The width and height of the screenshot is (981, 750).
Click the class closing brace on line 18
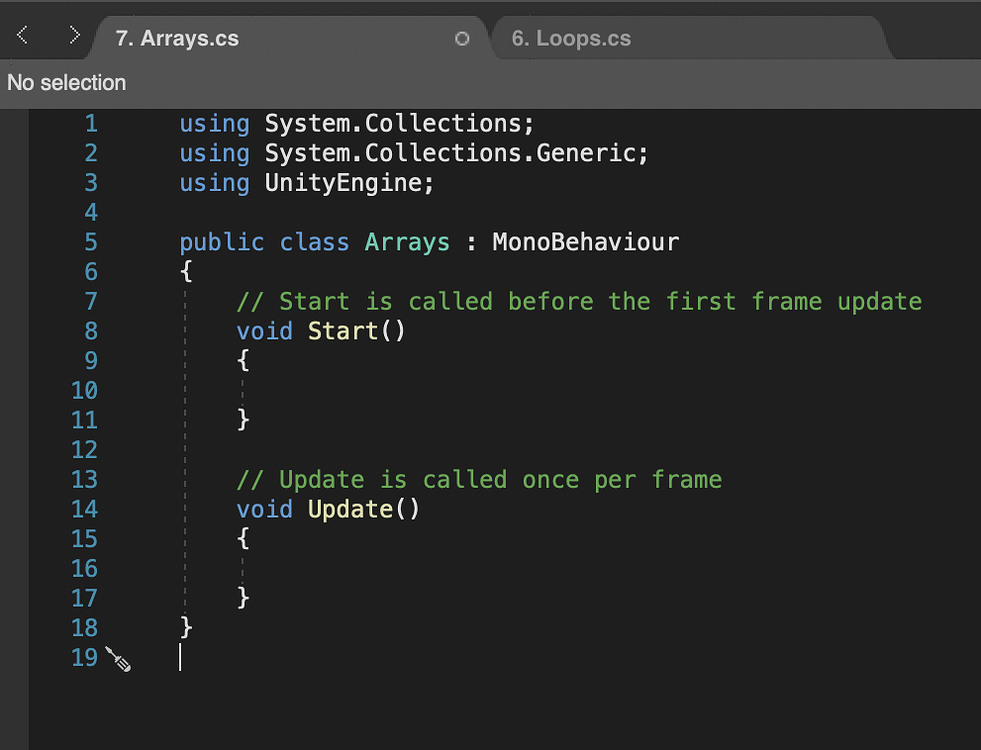click(186, 628)
